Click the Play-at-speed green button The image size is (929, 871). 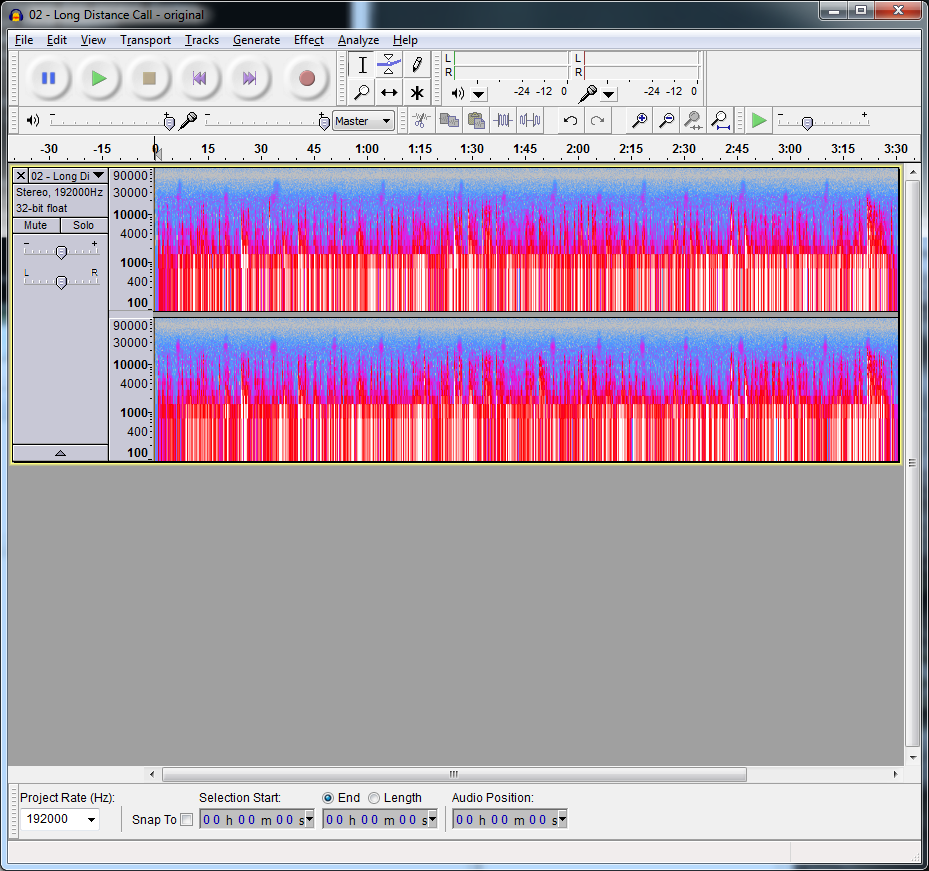pos(758,121)
